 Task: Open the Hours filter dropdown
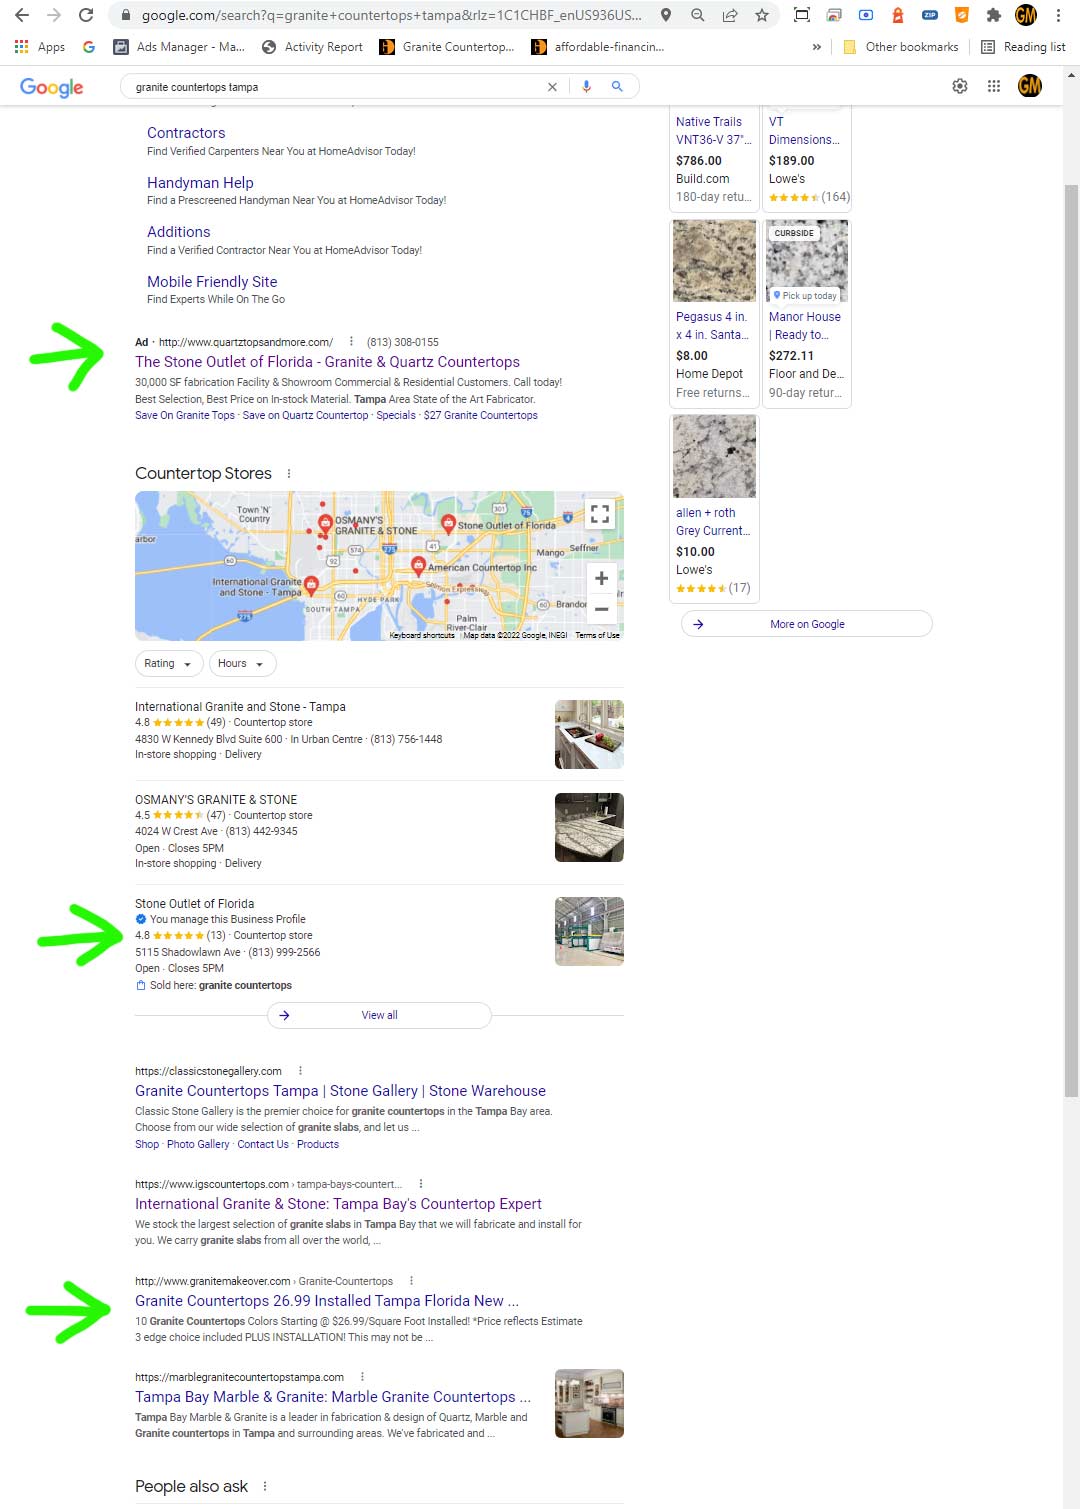pyautogui.click(x=241, y=664)
